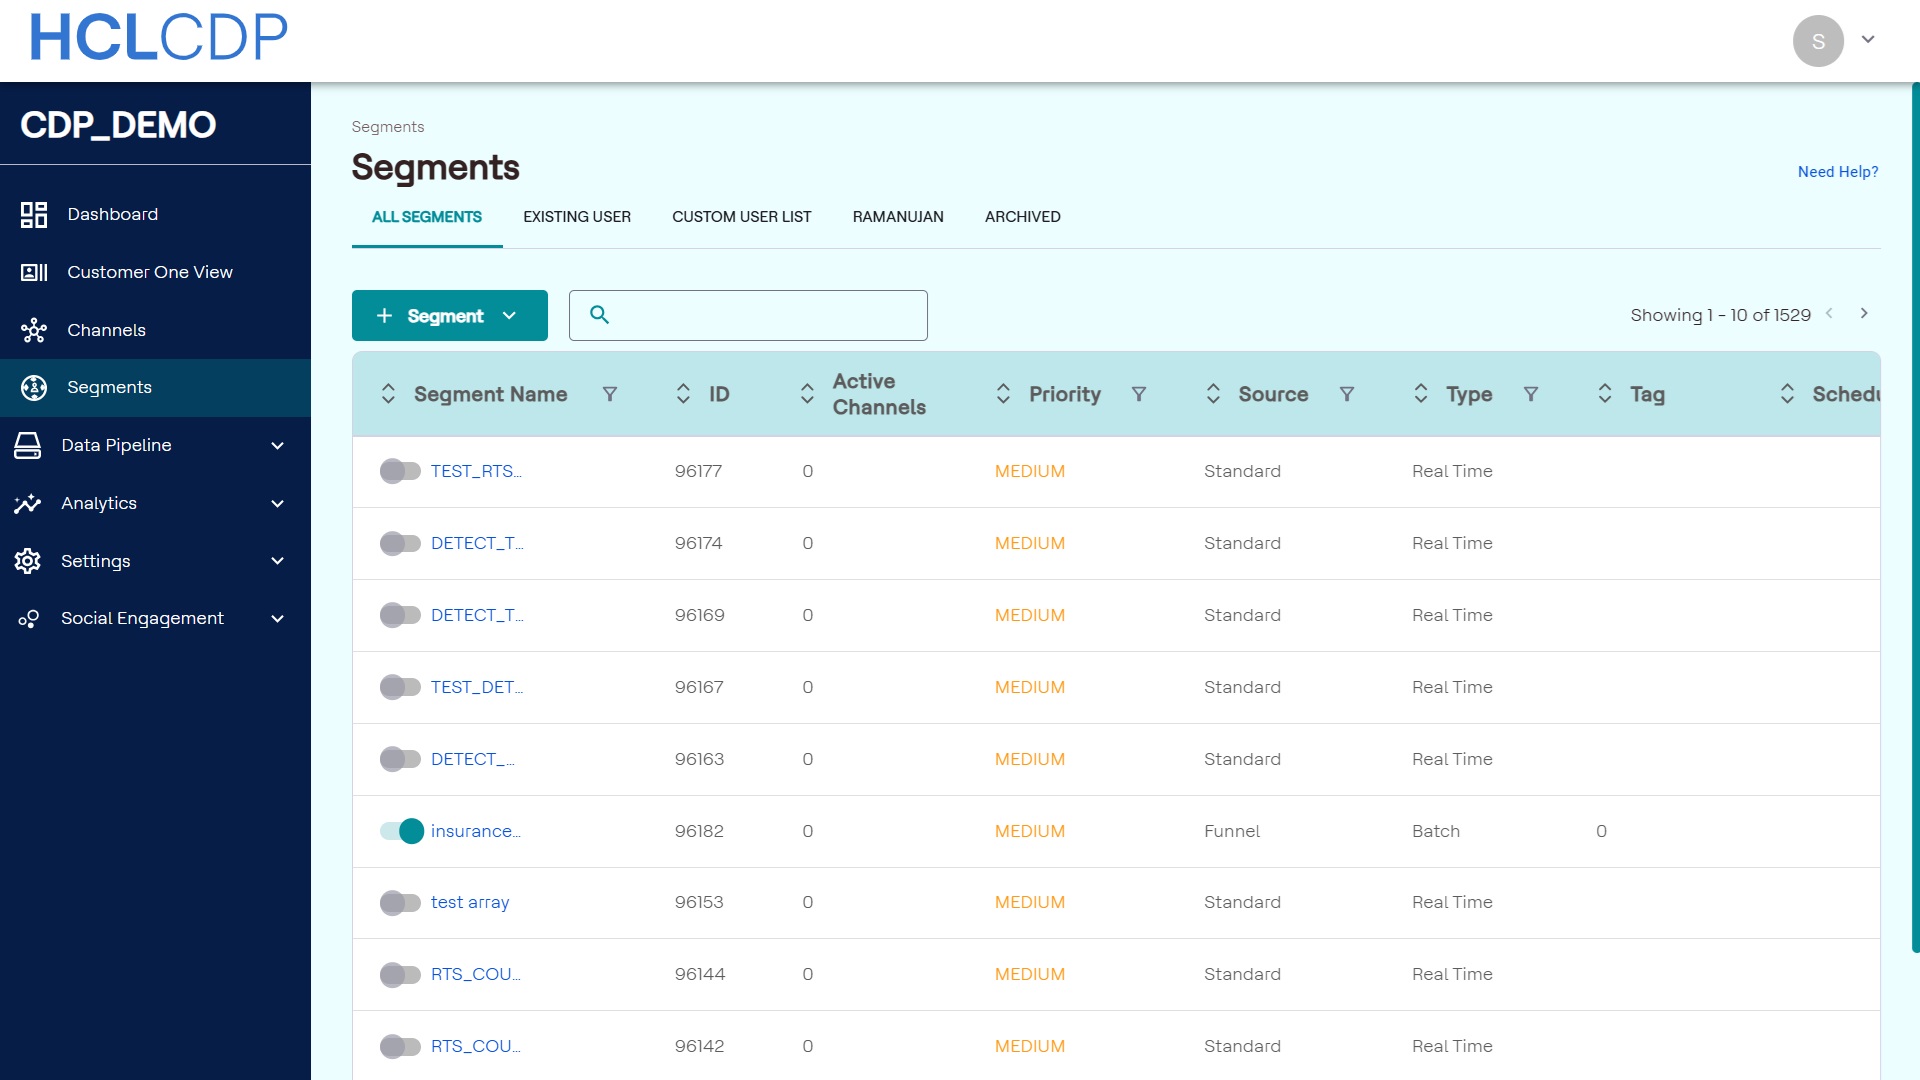Viewport: 1920px width, 1080px height.
Task: Enable the test array segment toggle
Action: click(401, 903)
